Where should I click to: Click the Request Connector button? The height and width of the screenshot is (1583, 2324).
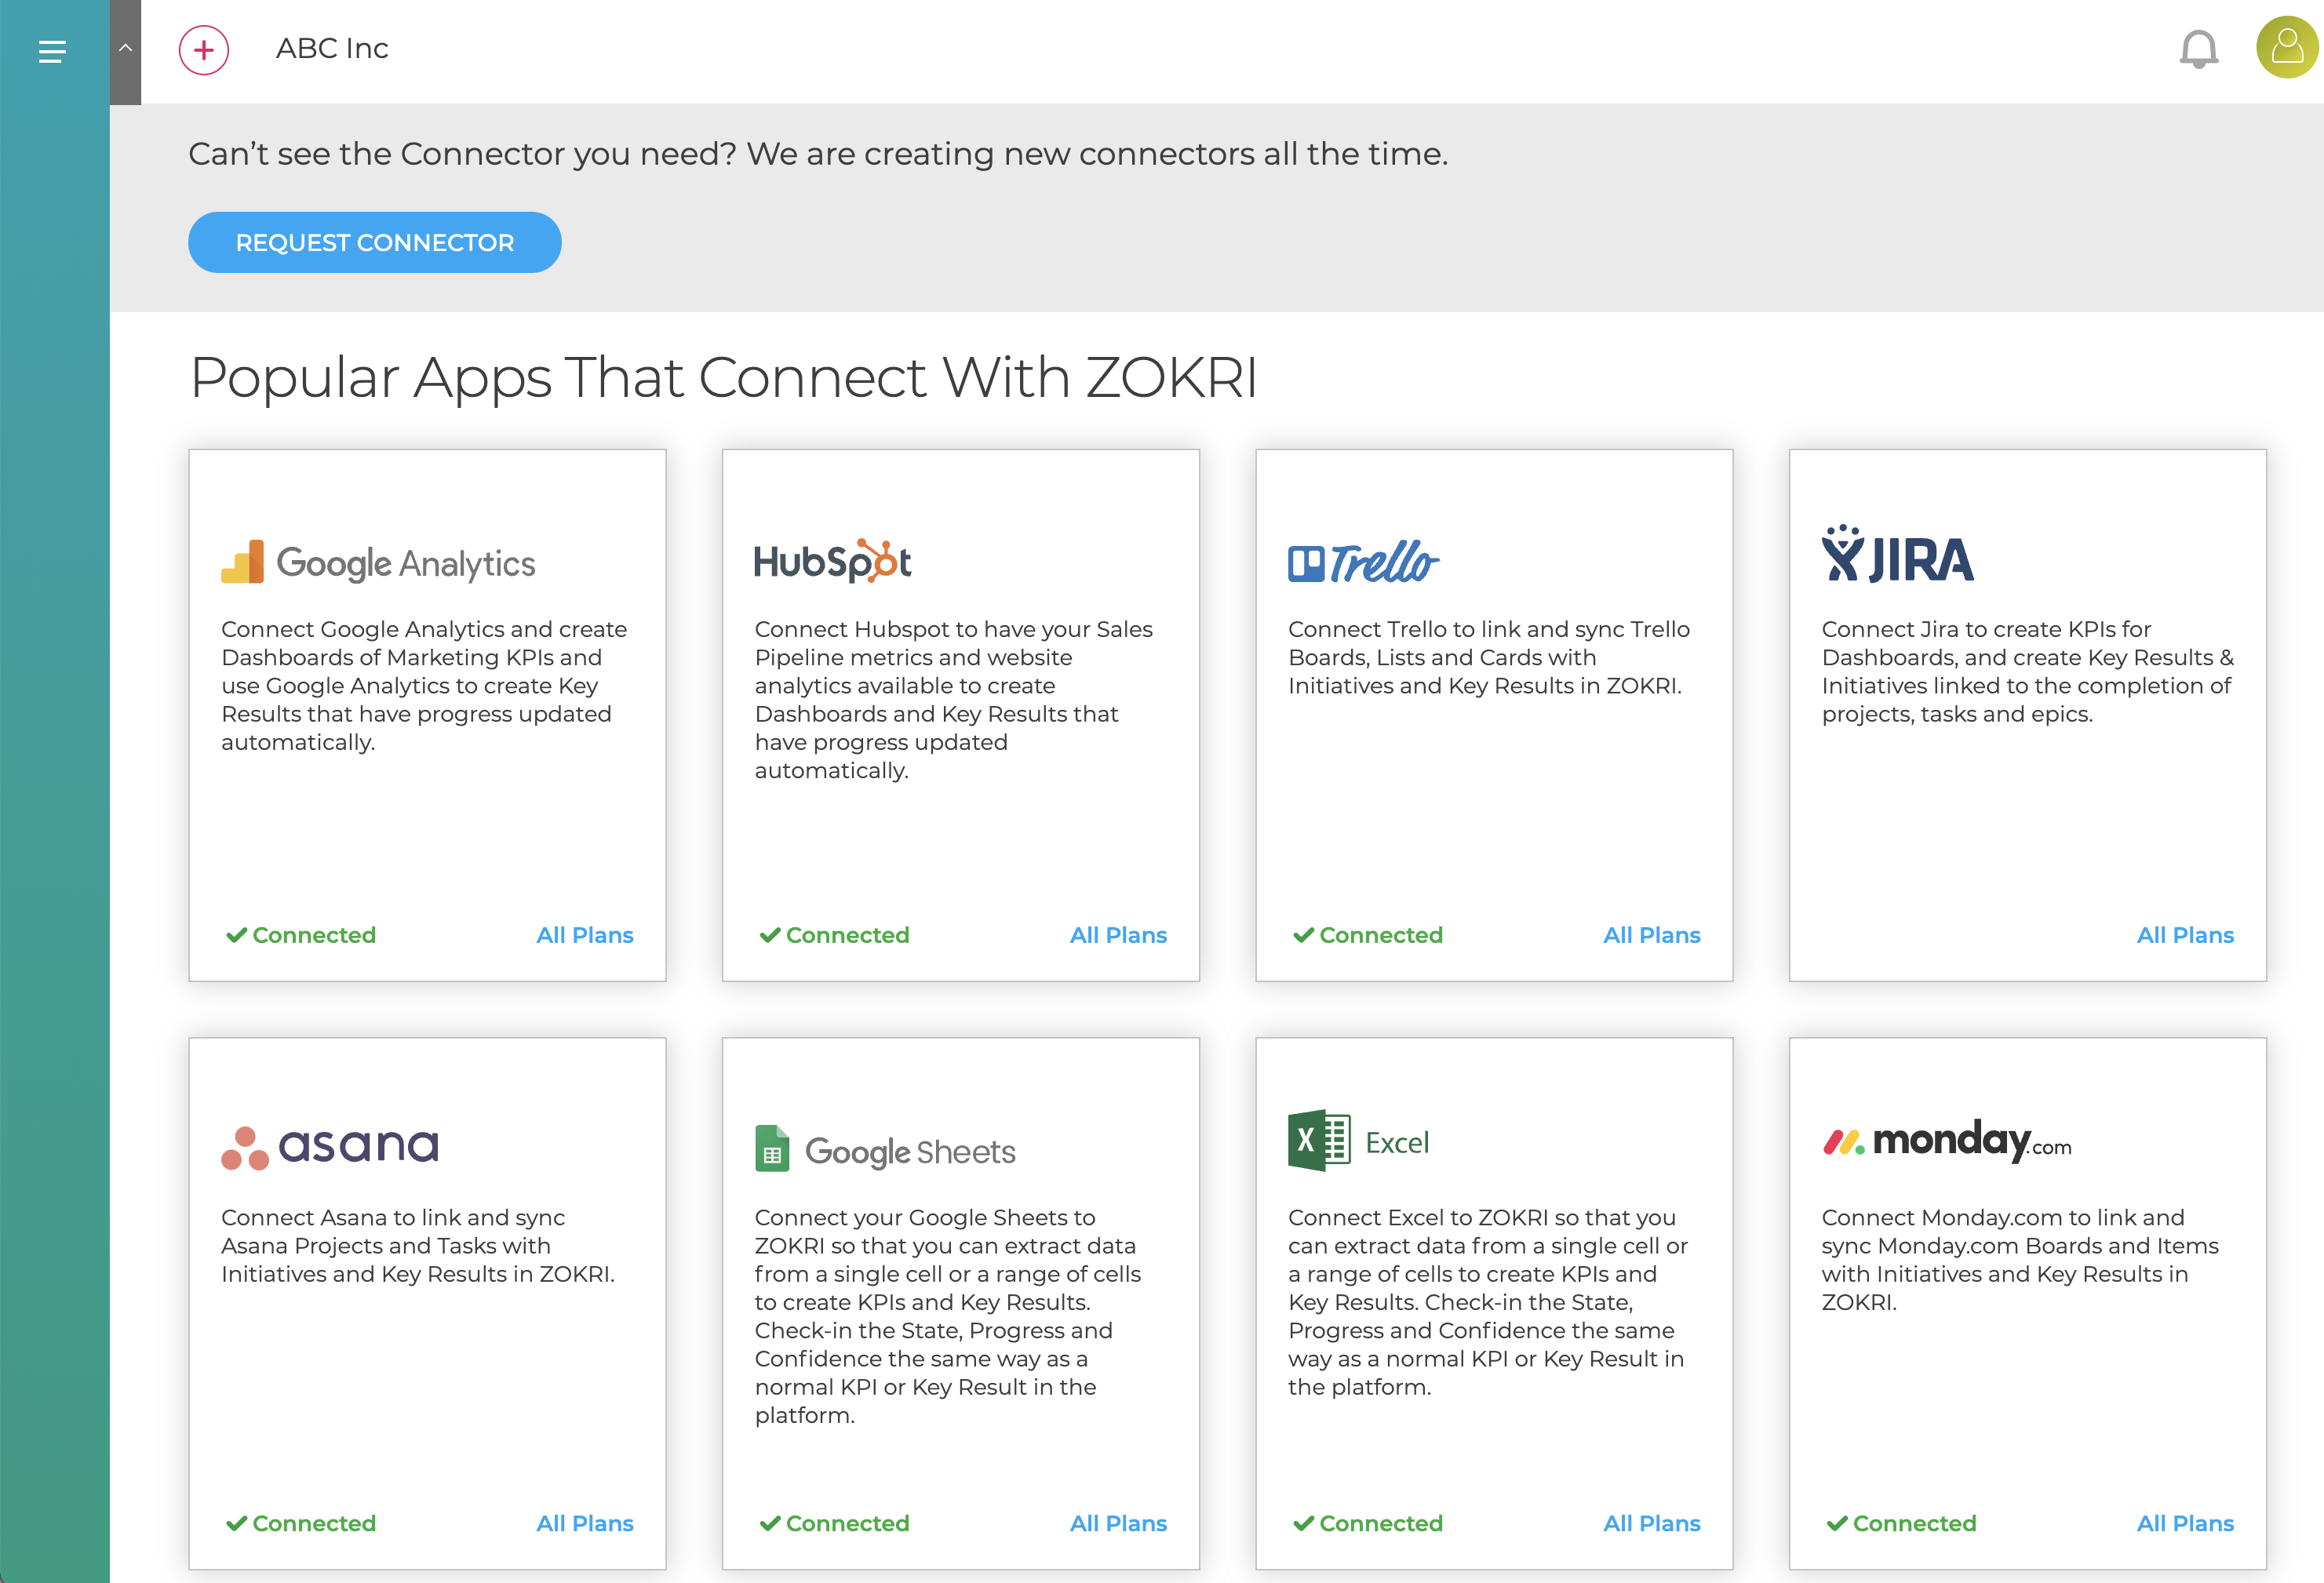375,242
